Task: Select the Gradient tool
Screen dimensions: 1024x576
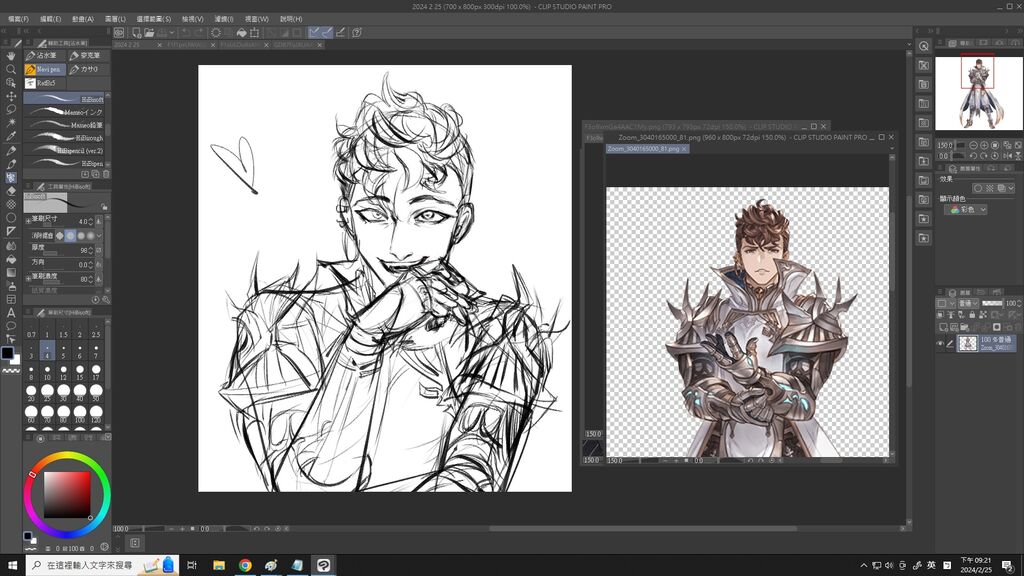Action: 11,272
